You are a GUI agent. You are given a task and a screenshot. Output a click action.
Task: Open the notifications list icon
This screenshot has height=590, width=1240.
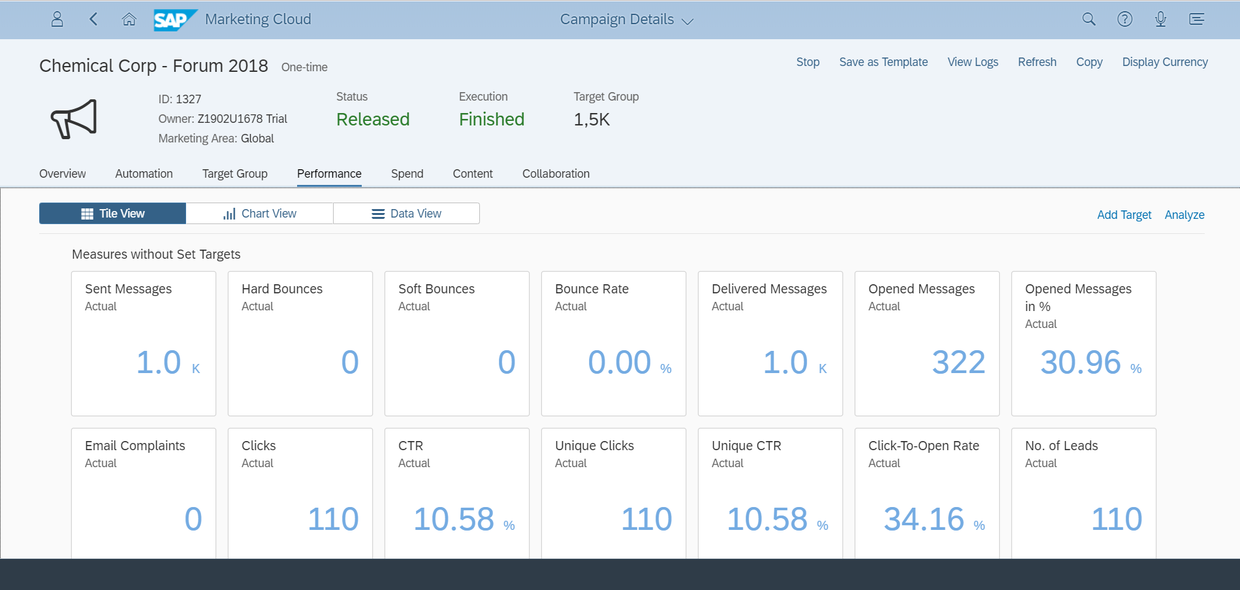[1196, 19]
